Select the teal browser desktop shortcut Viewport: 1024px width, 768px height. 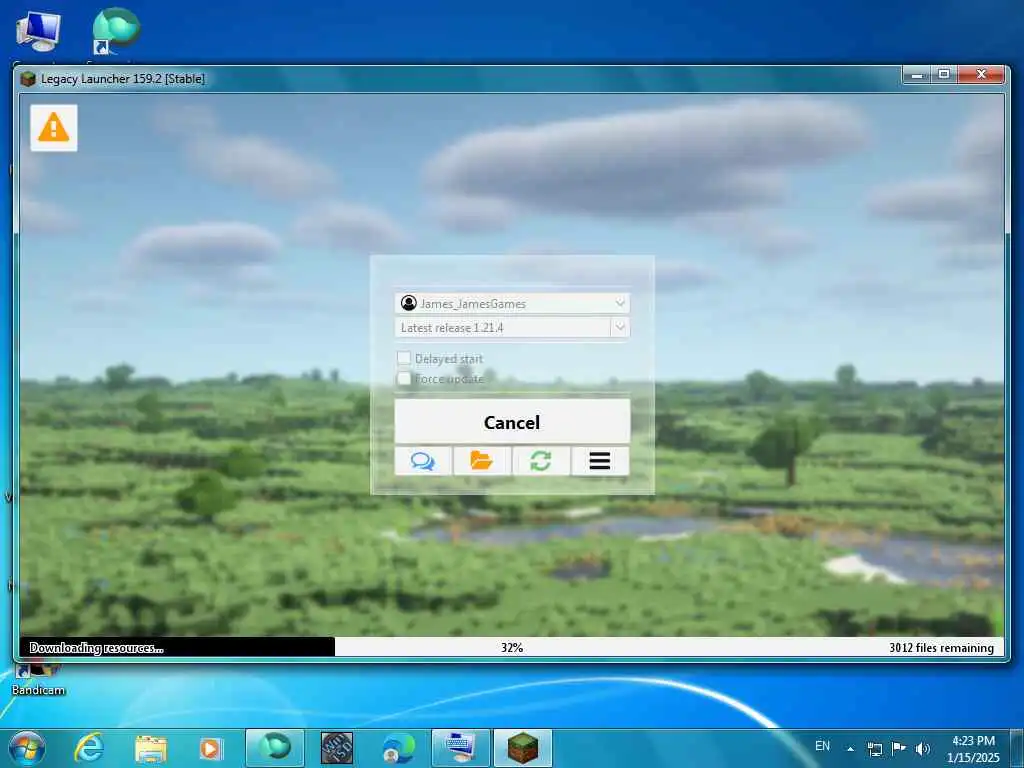coord(116,33)
